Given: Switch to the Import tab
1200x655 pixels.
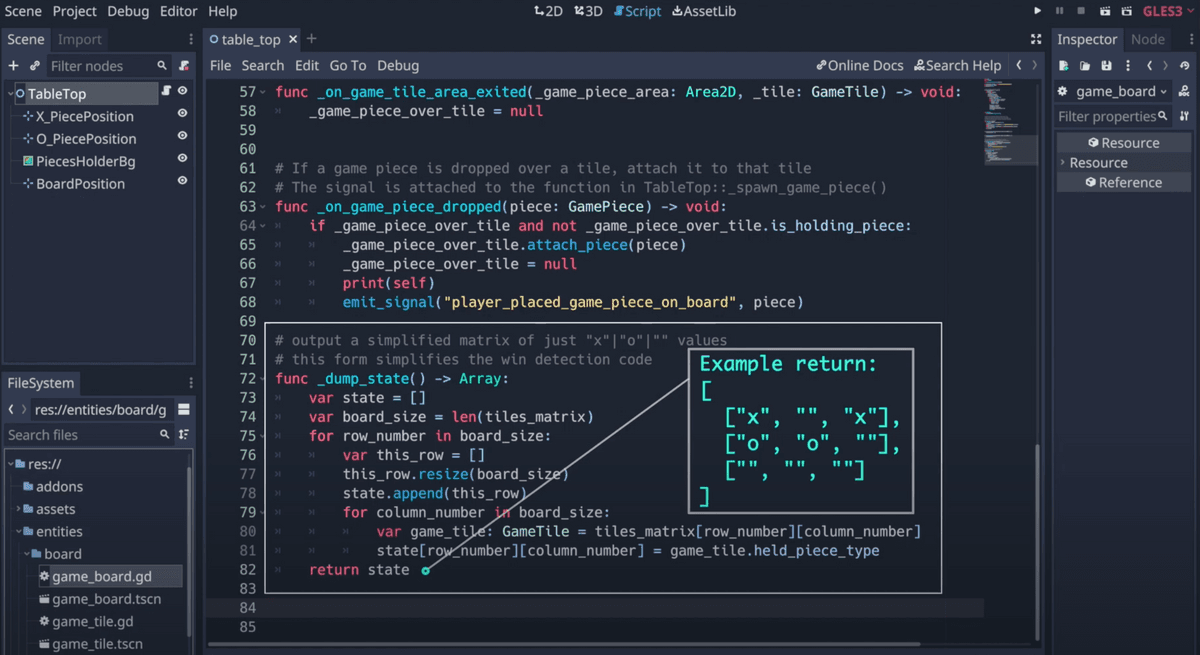Looking at the screenshot, I should coord(80,39).
